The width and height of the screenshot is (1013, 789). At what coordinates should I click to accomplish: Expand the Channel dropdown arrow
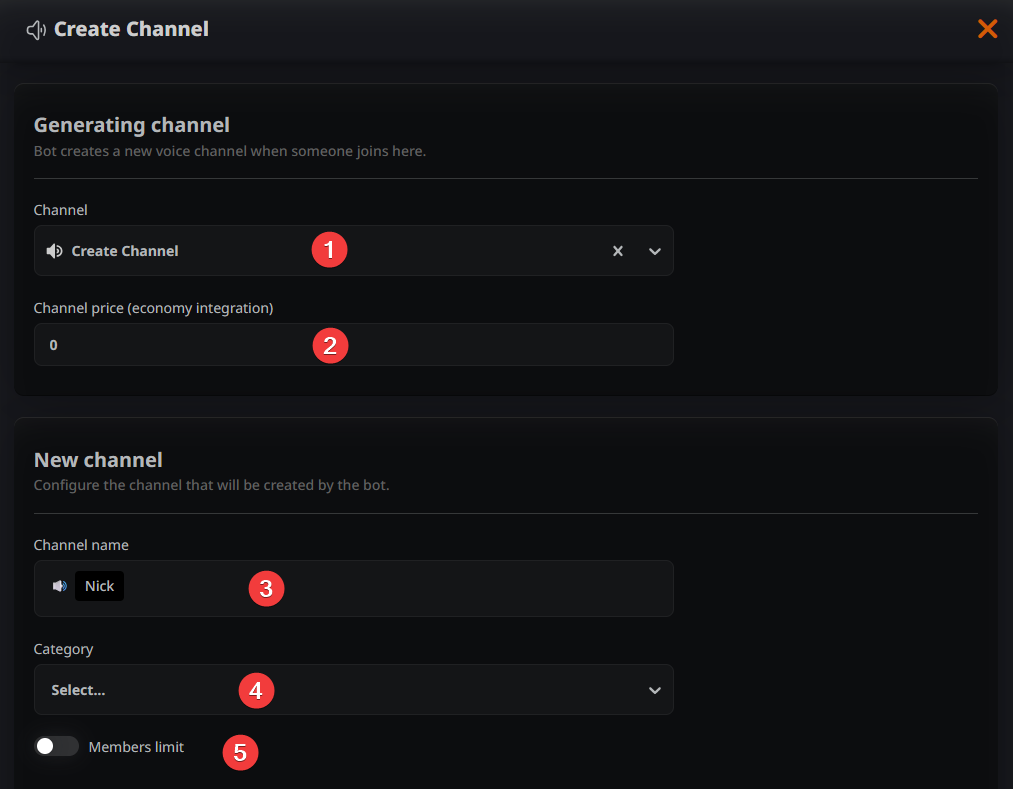(655, 251)
